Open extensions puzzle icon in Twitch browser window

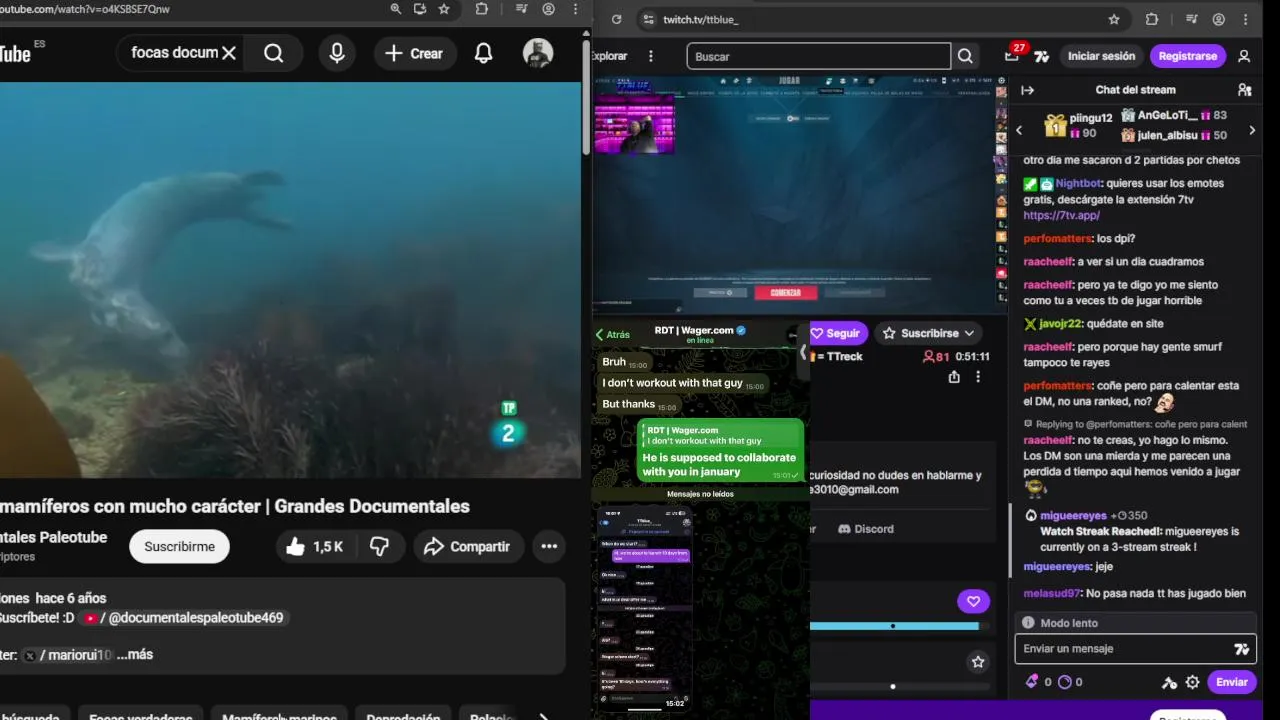coord(1151,19)
